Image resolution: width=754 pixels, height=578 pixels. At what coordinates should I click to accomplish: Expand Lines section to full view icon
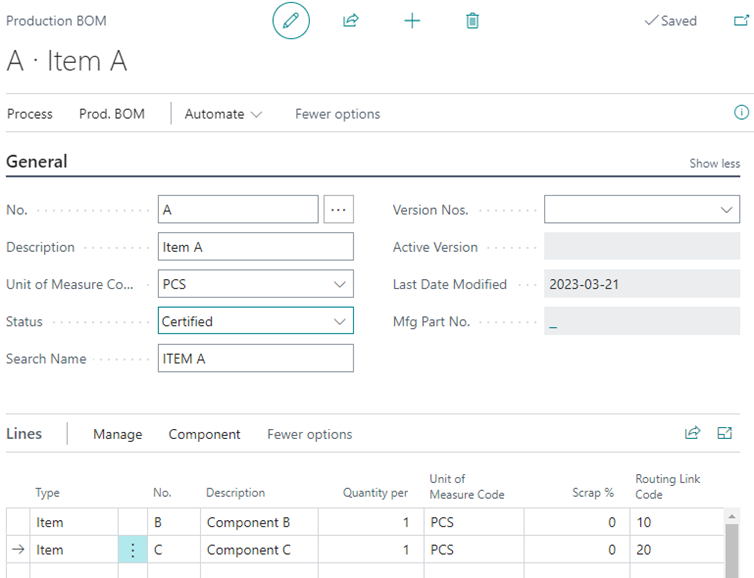pos(725,433)
